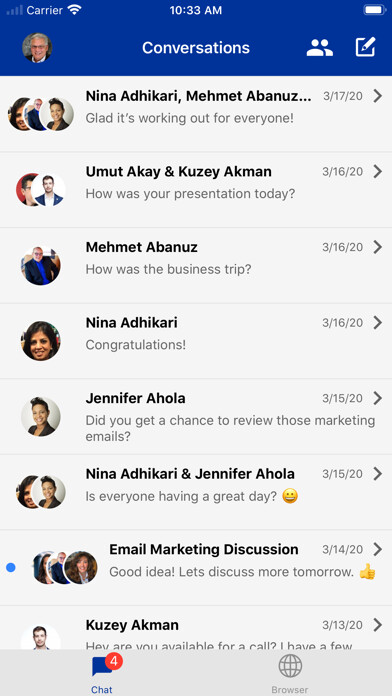The height and width of the screenshot is (696, 392).
Task: Open Mehmet Abanuz's avatar photo
Action: (x=41, y=265)
